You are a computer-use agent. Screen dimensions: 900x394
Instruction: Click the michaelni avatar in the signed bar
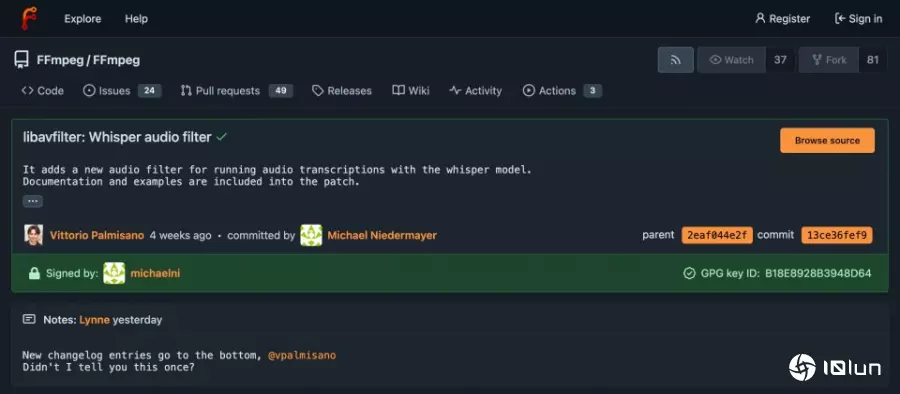[x=114, y=273]
